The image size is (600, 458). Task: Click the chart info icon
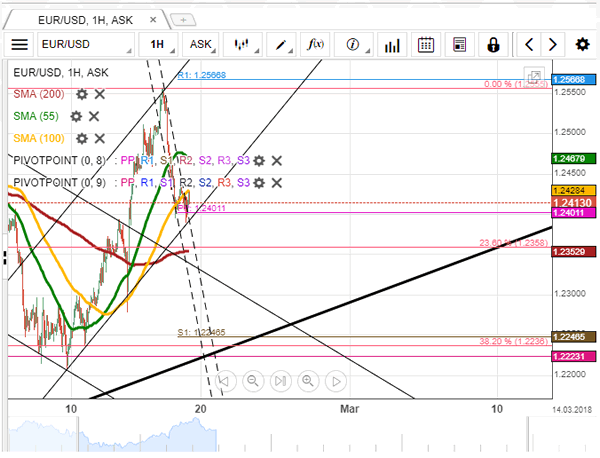click(x=353, y=44)
